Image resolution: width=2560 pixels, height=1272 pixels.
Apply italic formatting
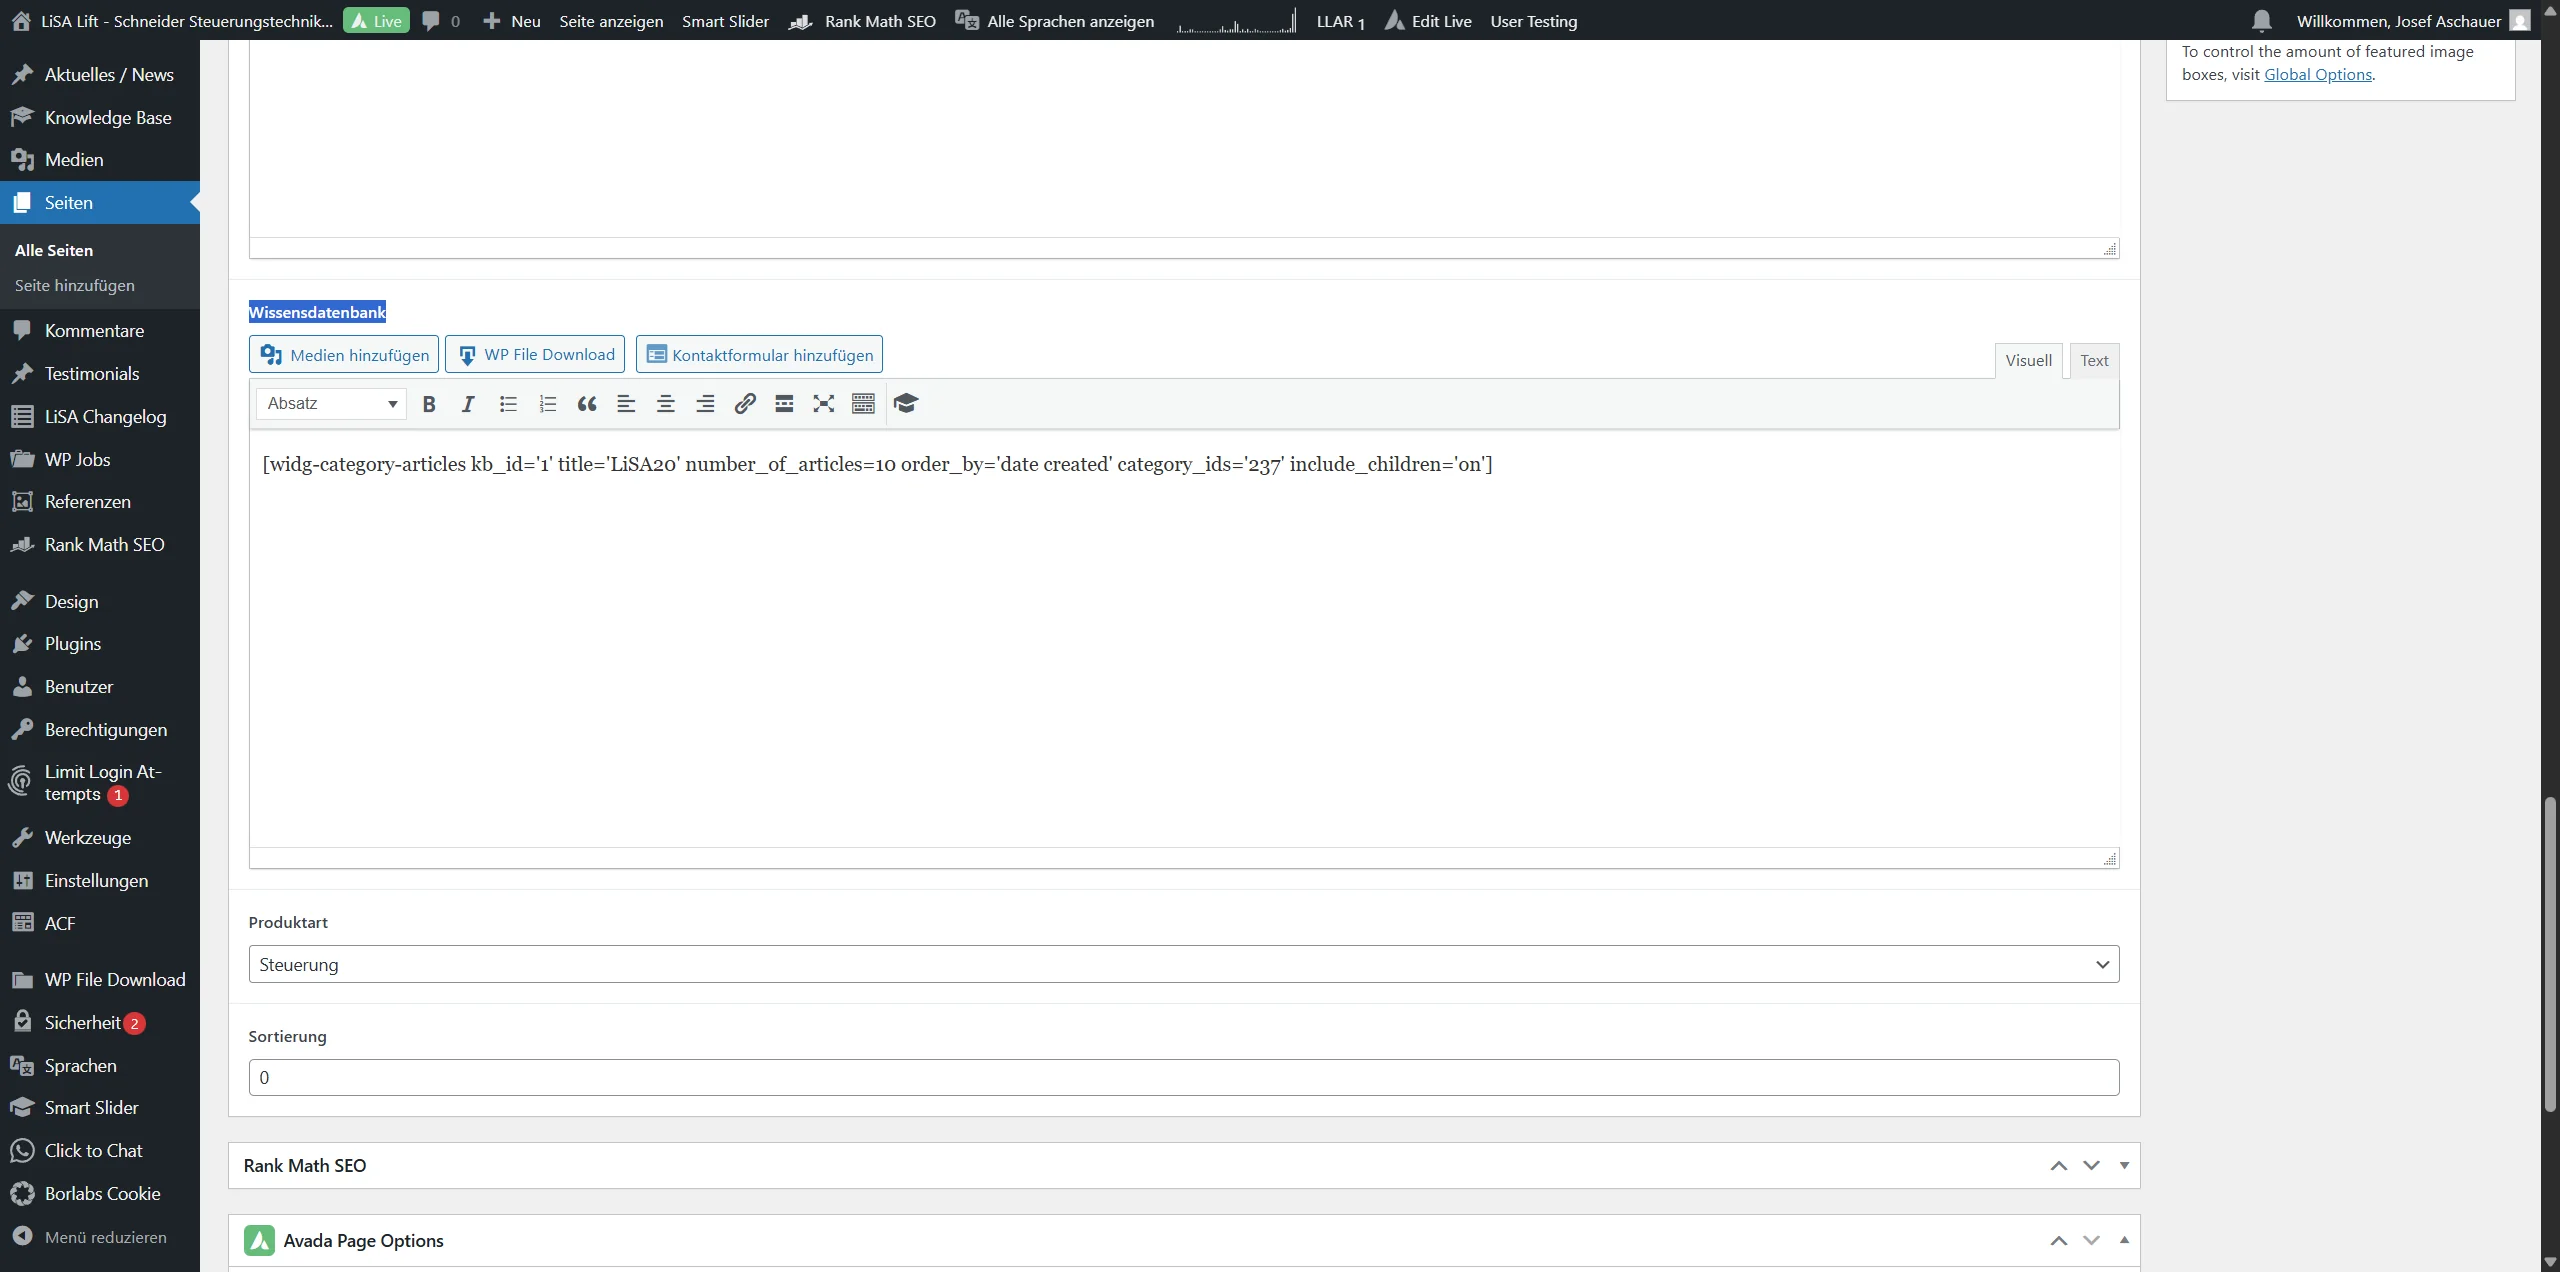467,403
